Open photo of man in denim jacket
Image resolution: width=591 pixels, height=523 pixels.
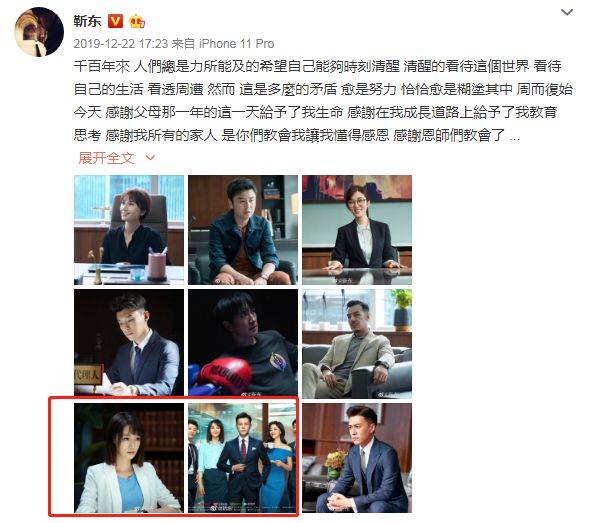(x=243, y=230)
